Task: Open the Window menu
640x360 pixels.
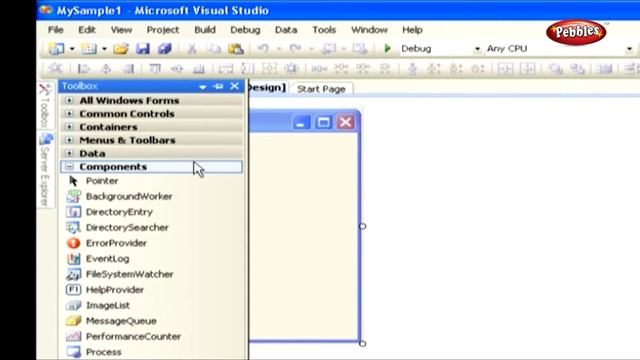Action: [x=369, y=30]
